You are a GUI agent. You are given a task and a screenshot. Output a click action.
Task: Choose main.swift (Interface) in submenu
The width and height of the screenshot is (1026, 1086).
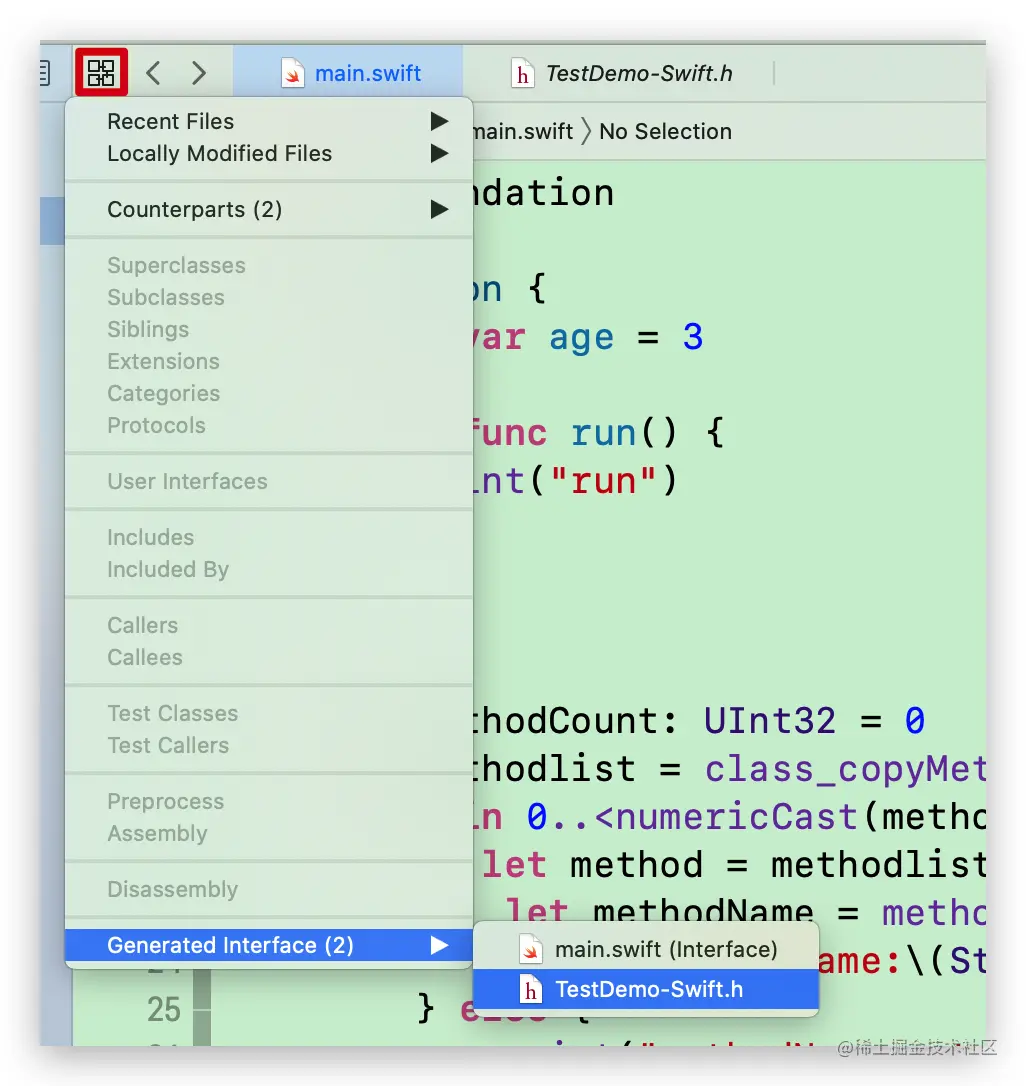646,950
